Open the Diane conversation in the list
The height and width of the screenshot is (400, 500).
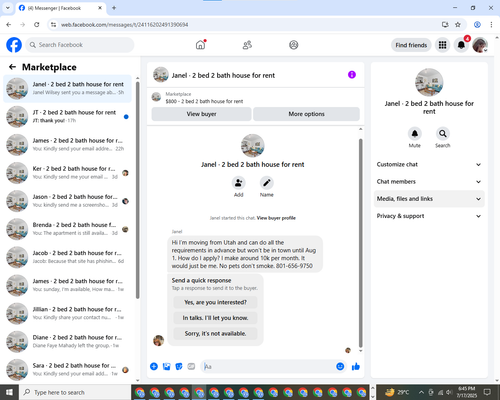[x=67, y=341]
